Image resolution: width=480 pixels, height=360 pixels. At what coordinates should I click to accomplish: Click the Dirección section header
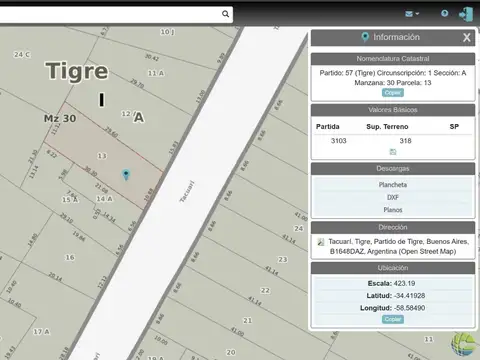click(393, 227)
